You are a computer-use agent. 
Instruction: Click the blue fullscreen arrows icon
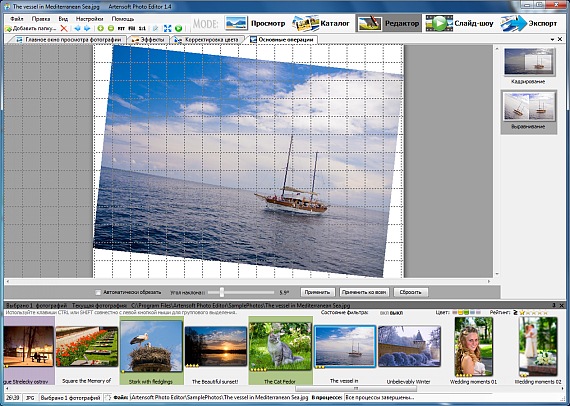point(167,28)
